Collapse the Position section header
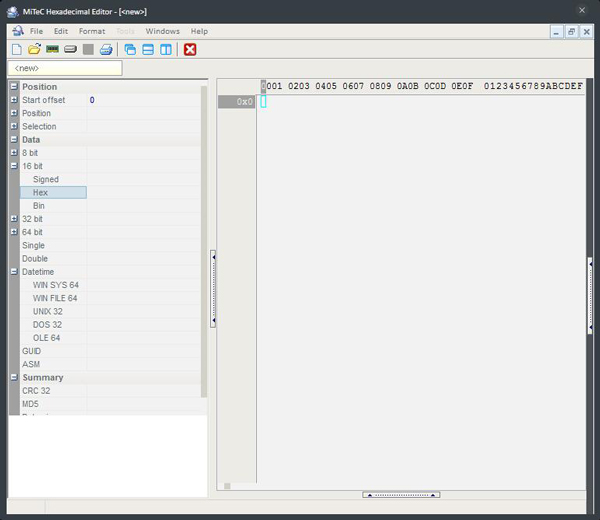The width and height of the screenshot is (600, 520). tap(14, 86)
